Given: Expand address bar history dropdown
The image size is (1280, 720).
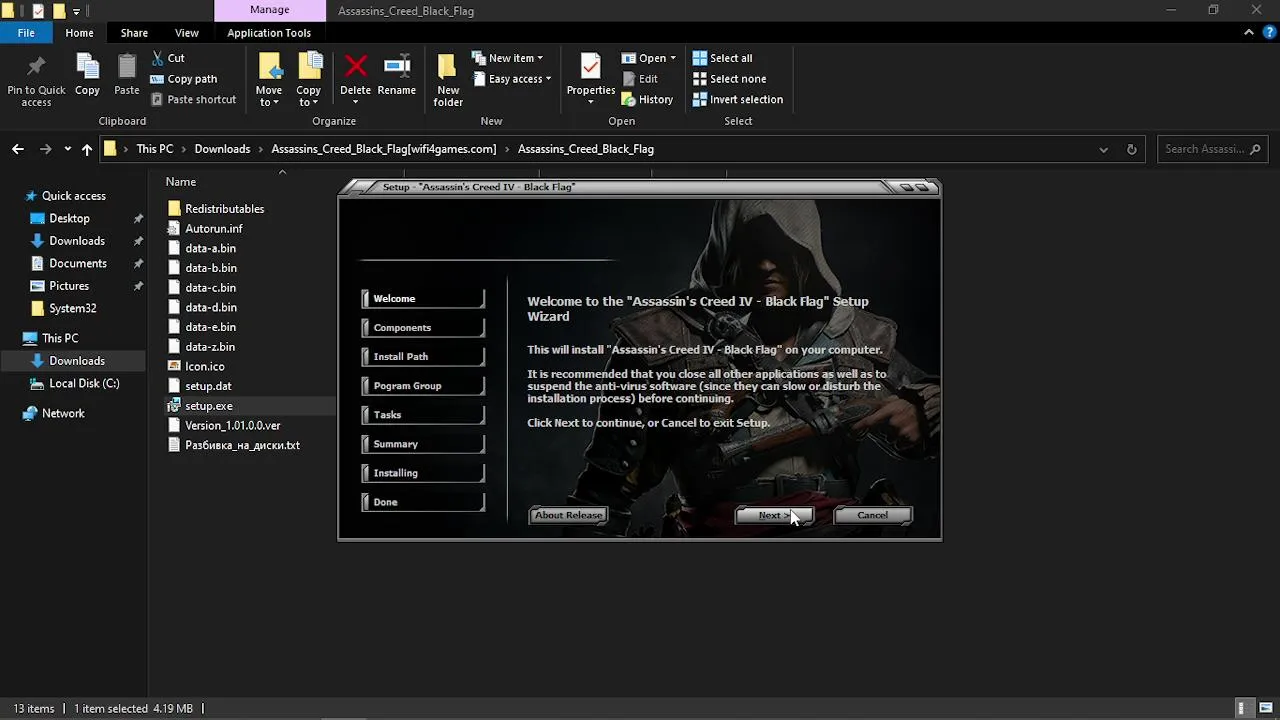Looking at the screenshot, I should (1103, 149).
